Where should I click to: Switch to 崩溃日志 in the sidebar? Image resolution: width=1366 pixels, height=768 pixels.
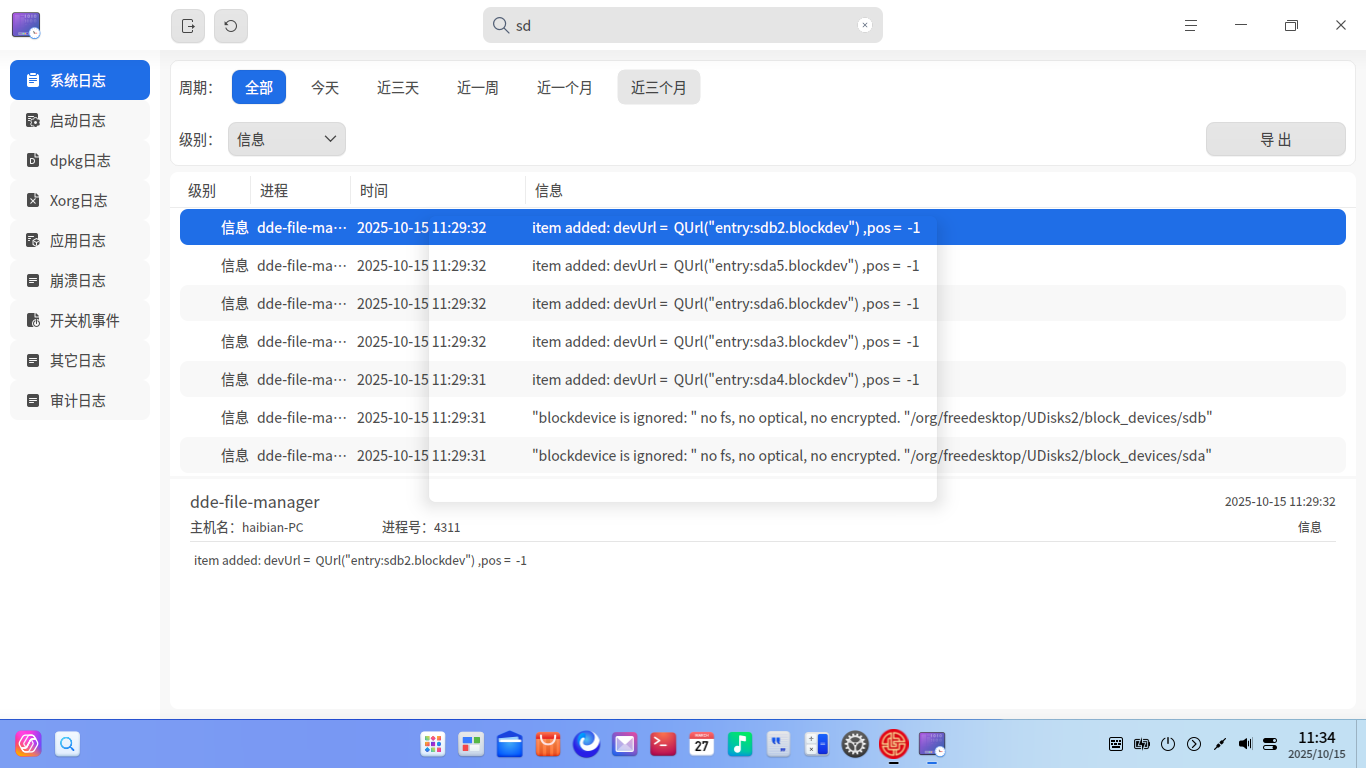click(80, 280)
